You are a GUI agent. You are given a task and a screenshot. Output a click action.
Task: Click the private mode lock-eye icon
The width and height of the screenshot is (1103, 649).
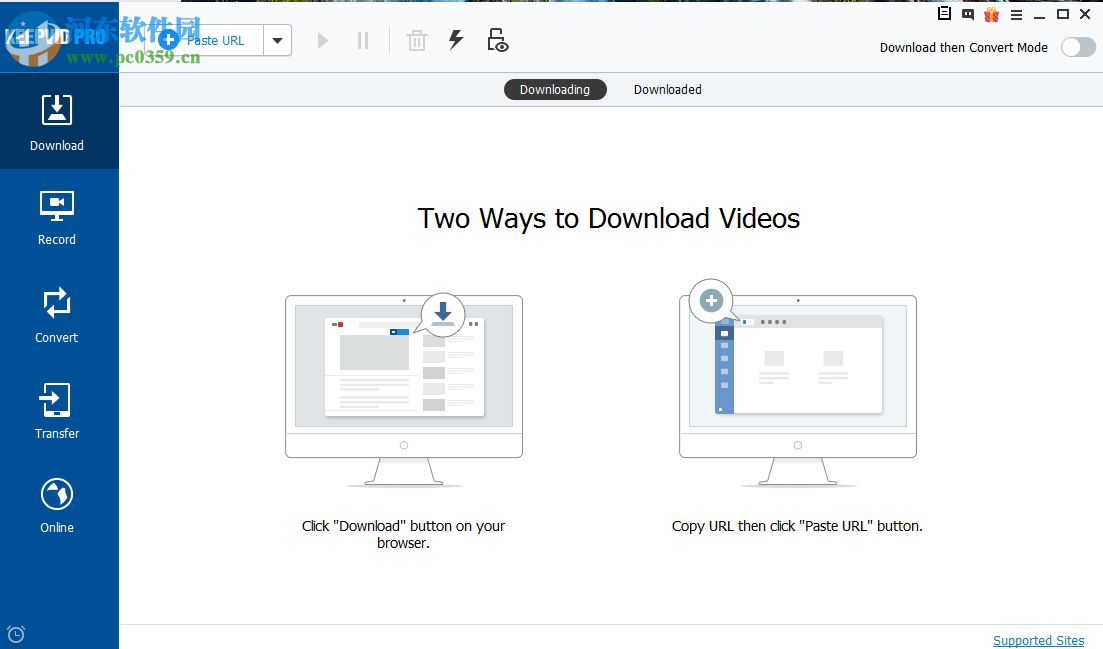click(497, 40)
